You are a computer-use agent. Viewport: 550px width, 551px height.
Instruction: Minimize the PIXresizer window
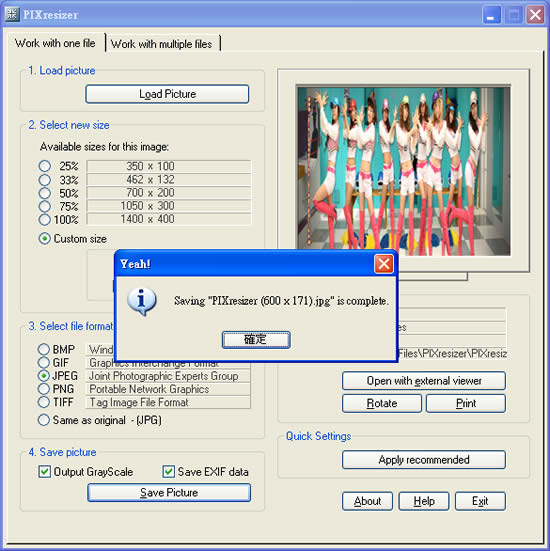(x=491, y=15)
